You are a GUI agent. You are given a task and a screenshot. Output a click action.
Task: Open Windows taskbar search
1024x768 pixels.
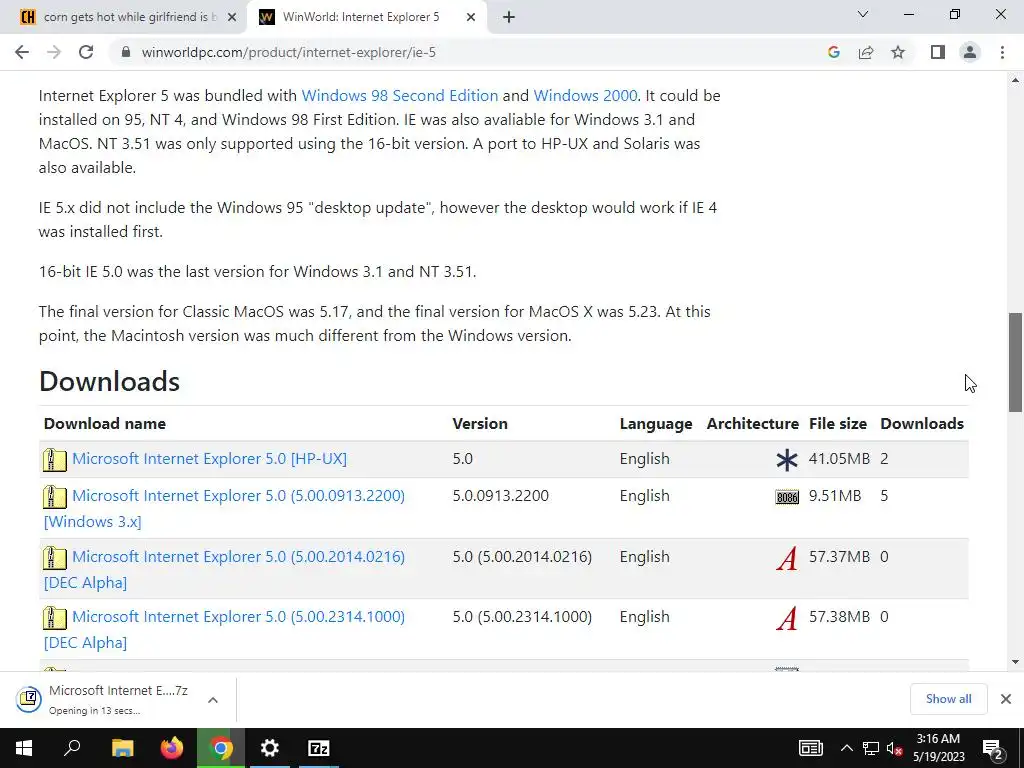point(72,748)
